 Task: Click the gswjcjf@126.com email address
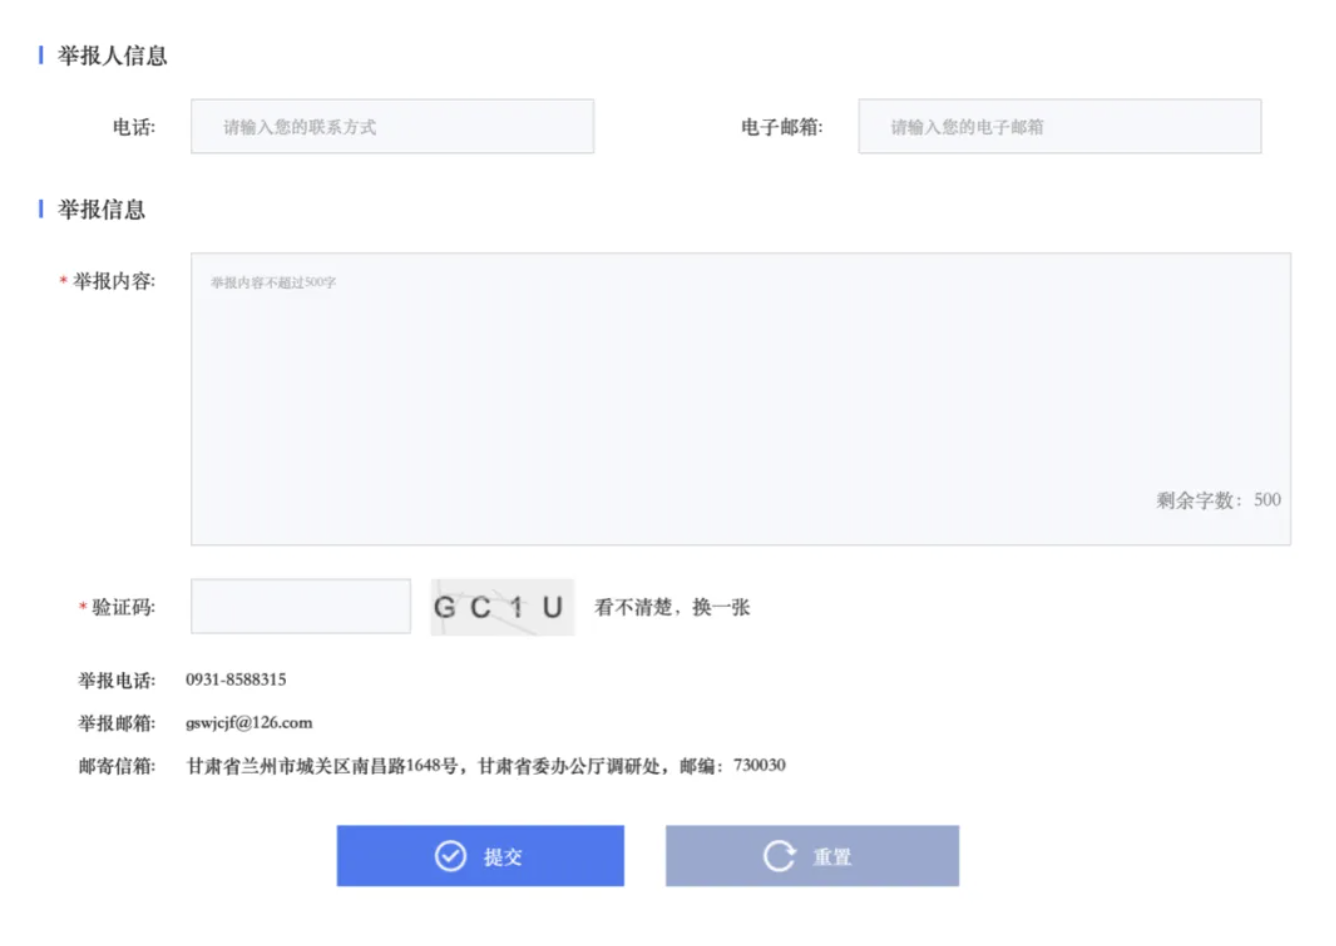click(x=249, y=723)
